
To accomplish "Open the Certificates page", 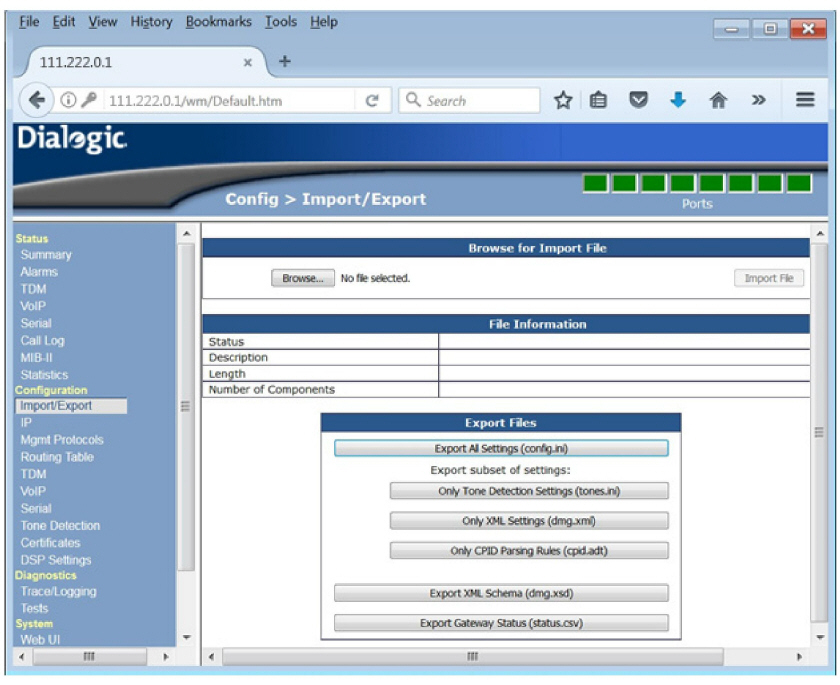I will (x=50, y=543).
